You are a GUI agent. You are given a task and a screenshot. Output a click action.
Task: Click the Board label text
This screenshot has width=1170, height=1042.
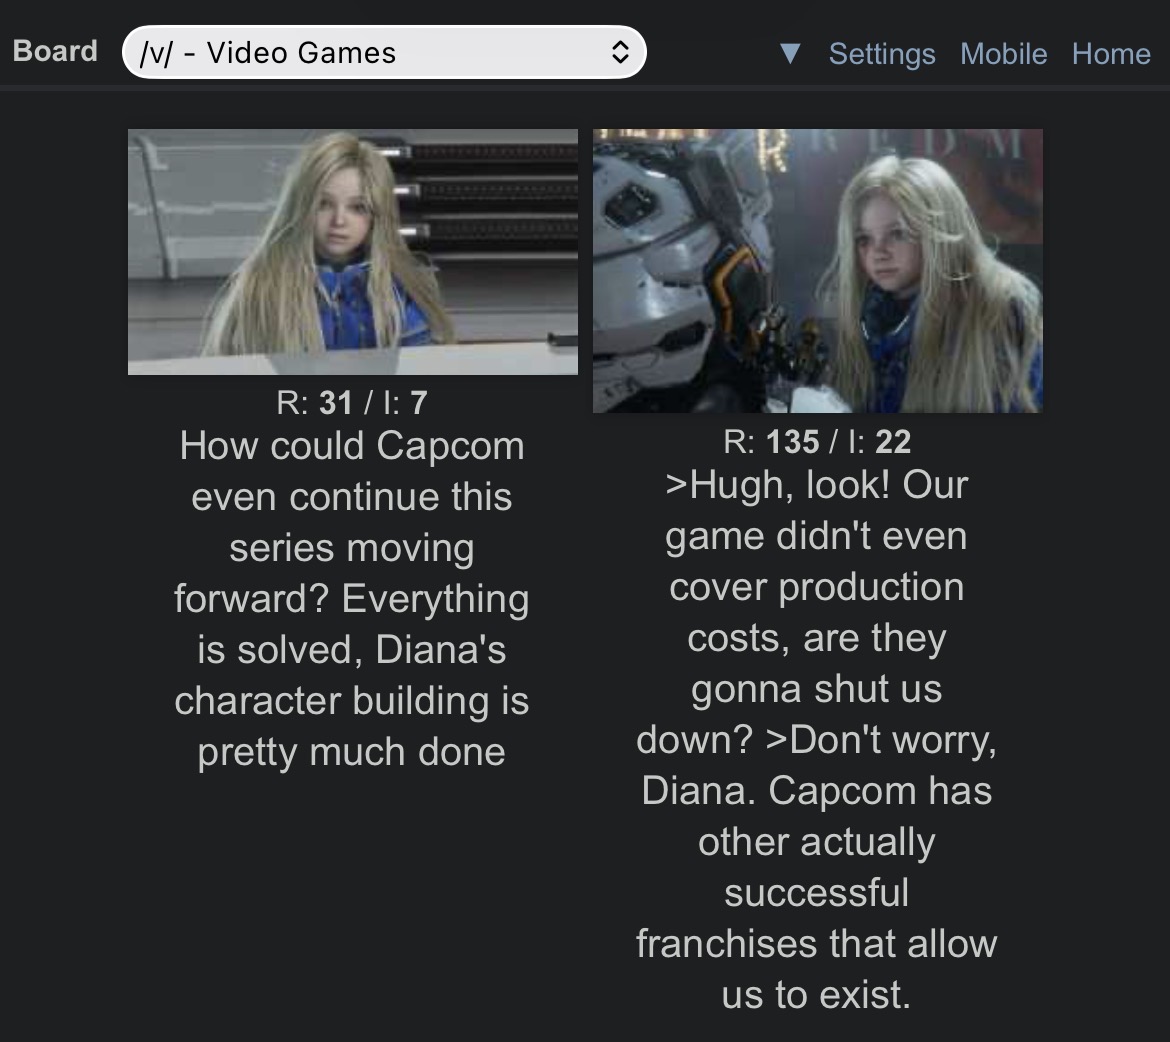[x=55, y=52]
